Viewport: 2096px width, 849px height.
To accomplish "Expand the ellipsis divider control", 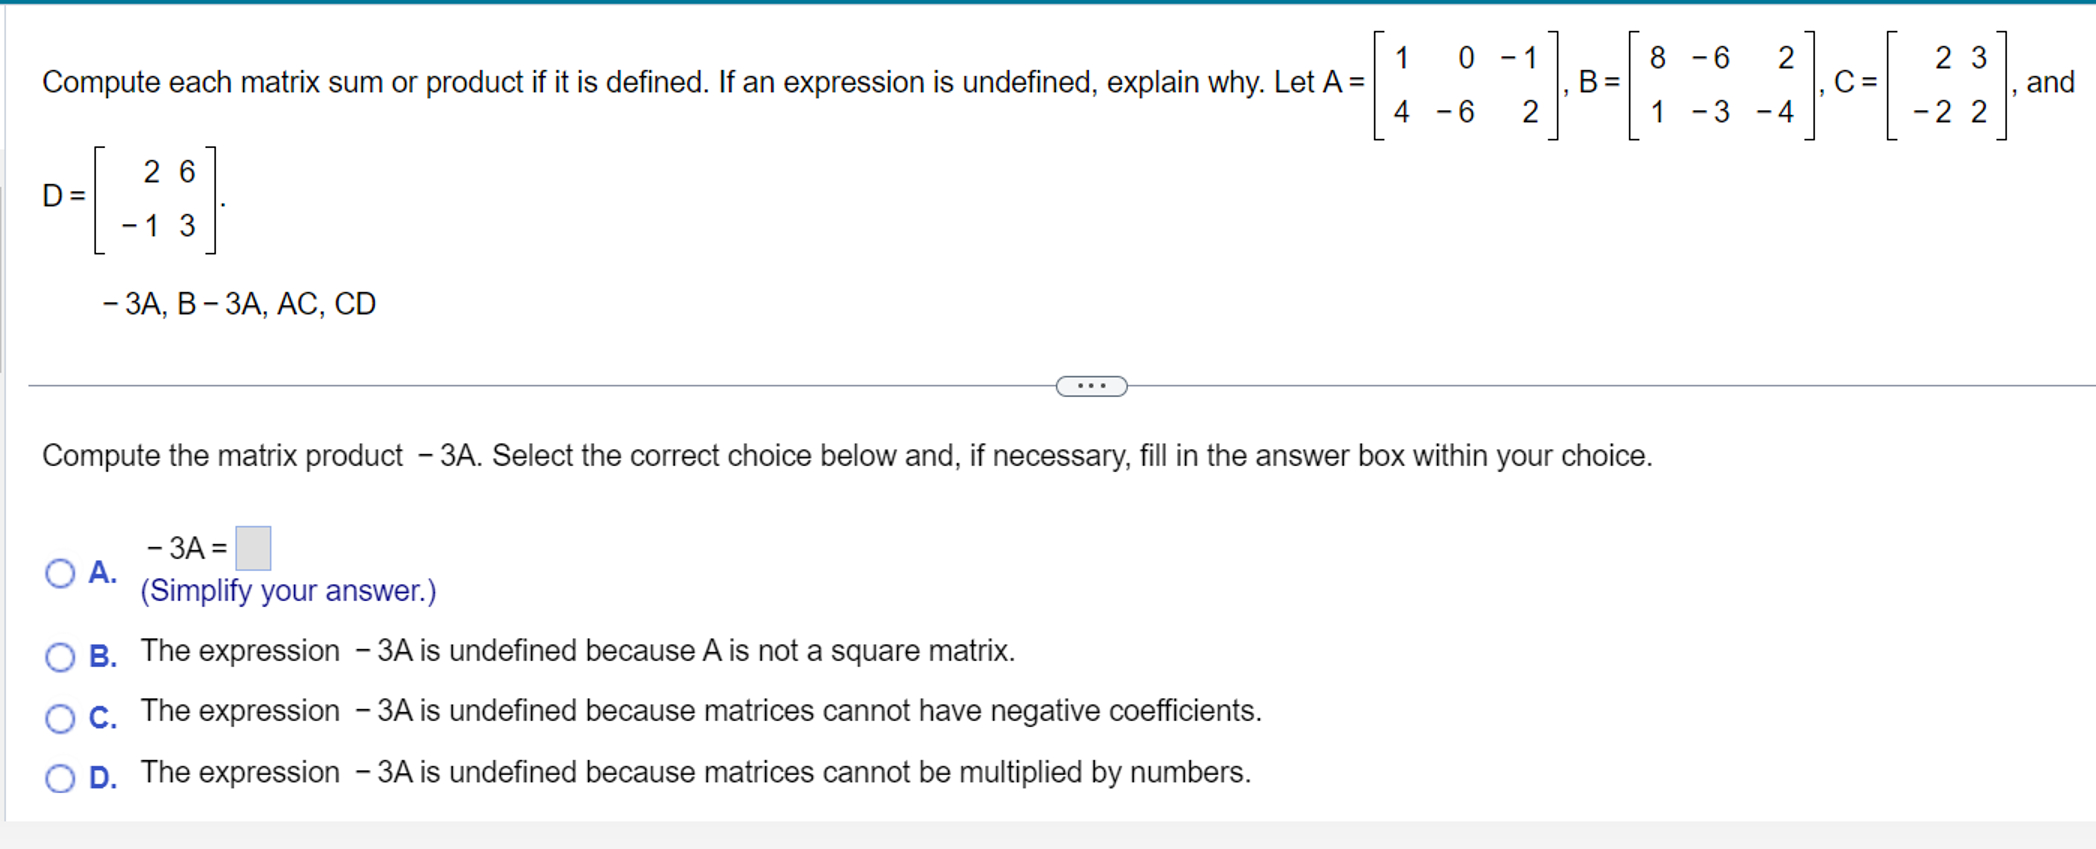I will tap(1090, 385).
